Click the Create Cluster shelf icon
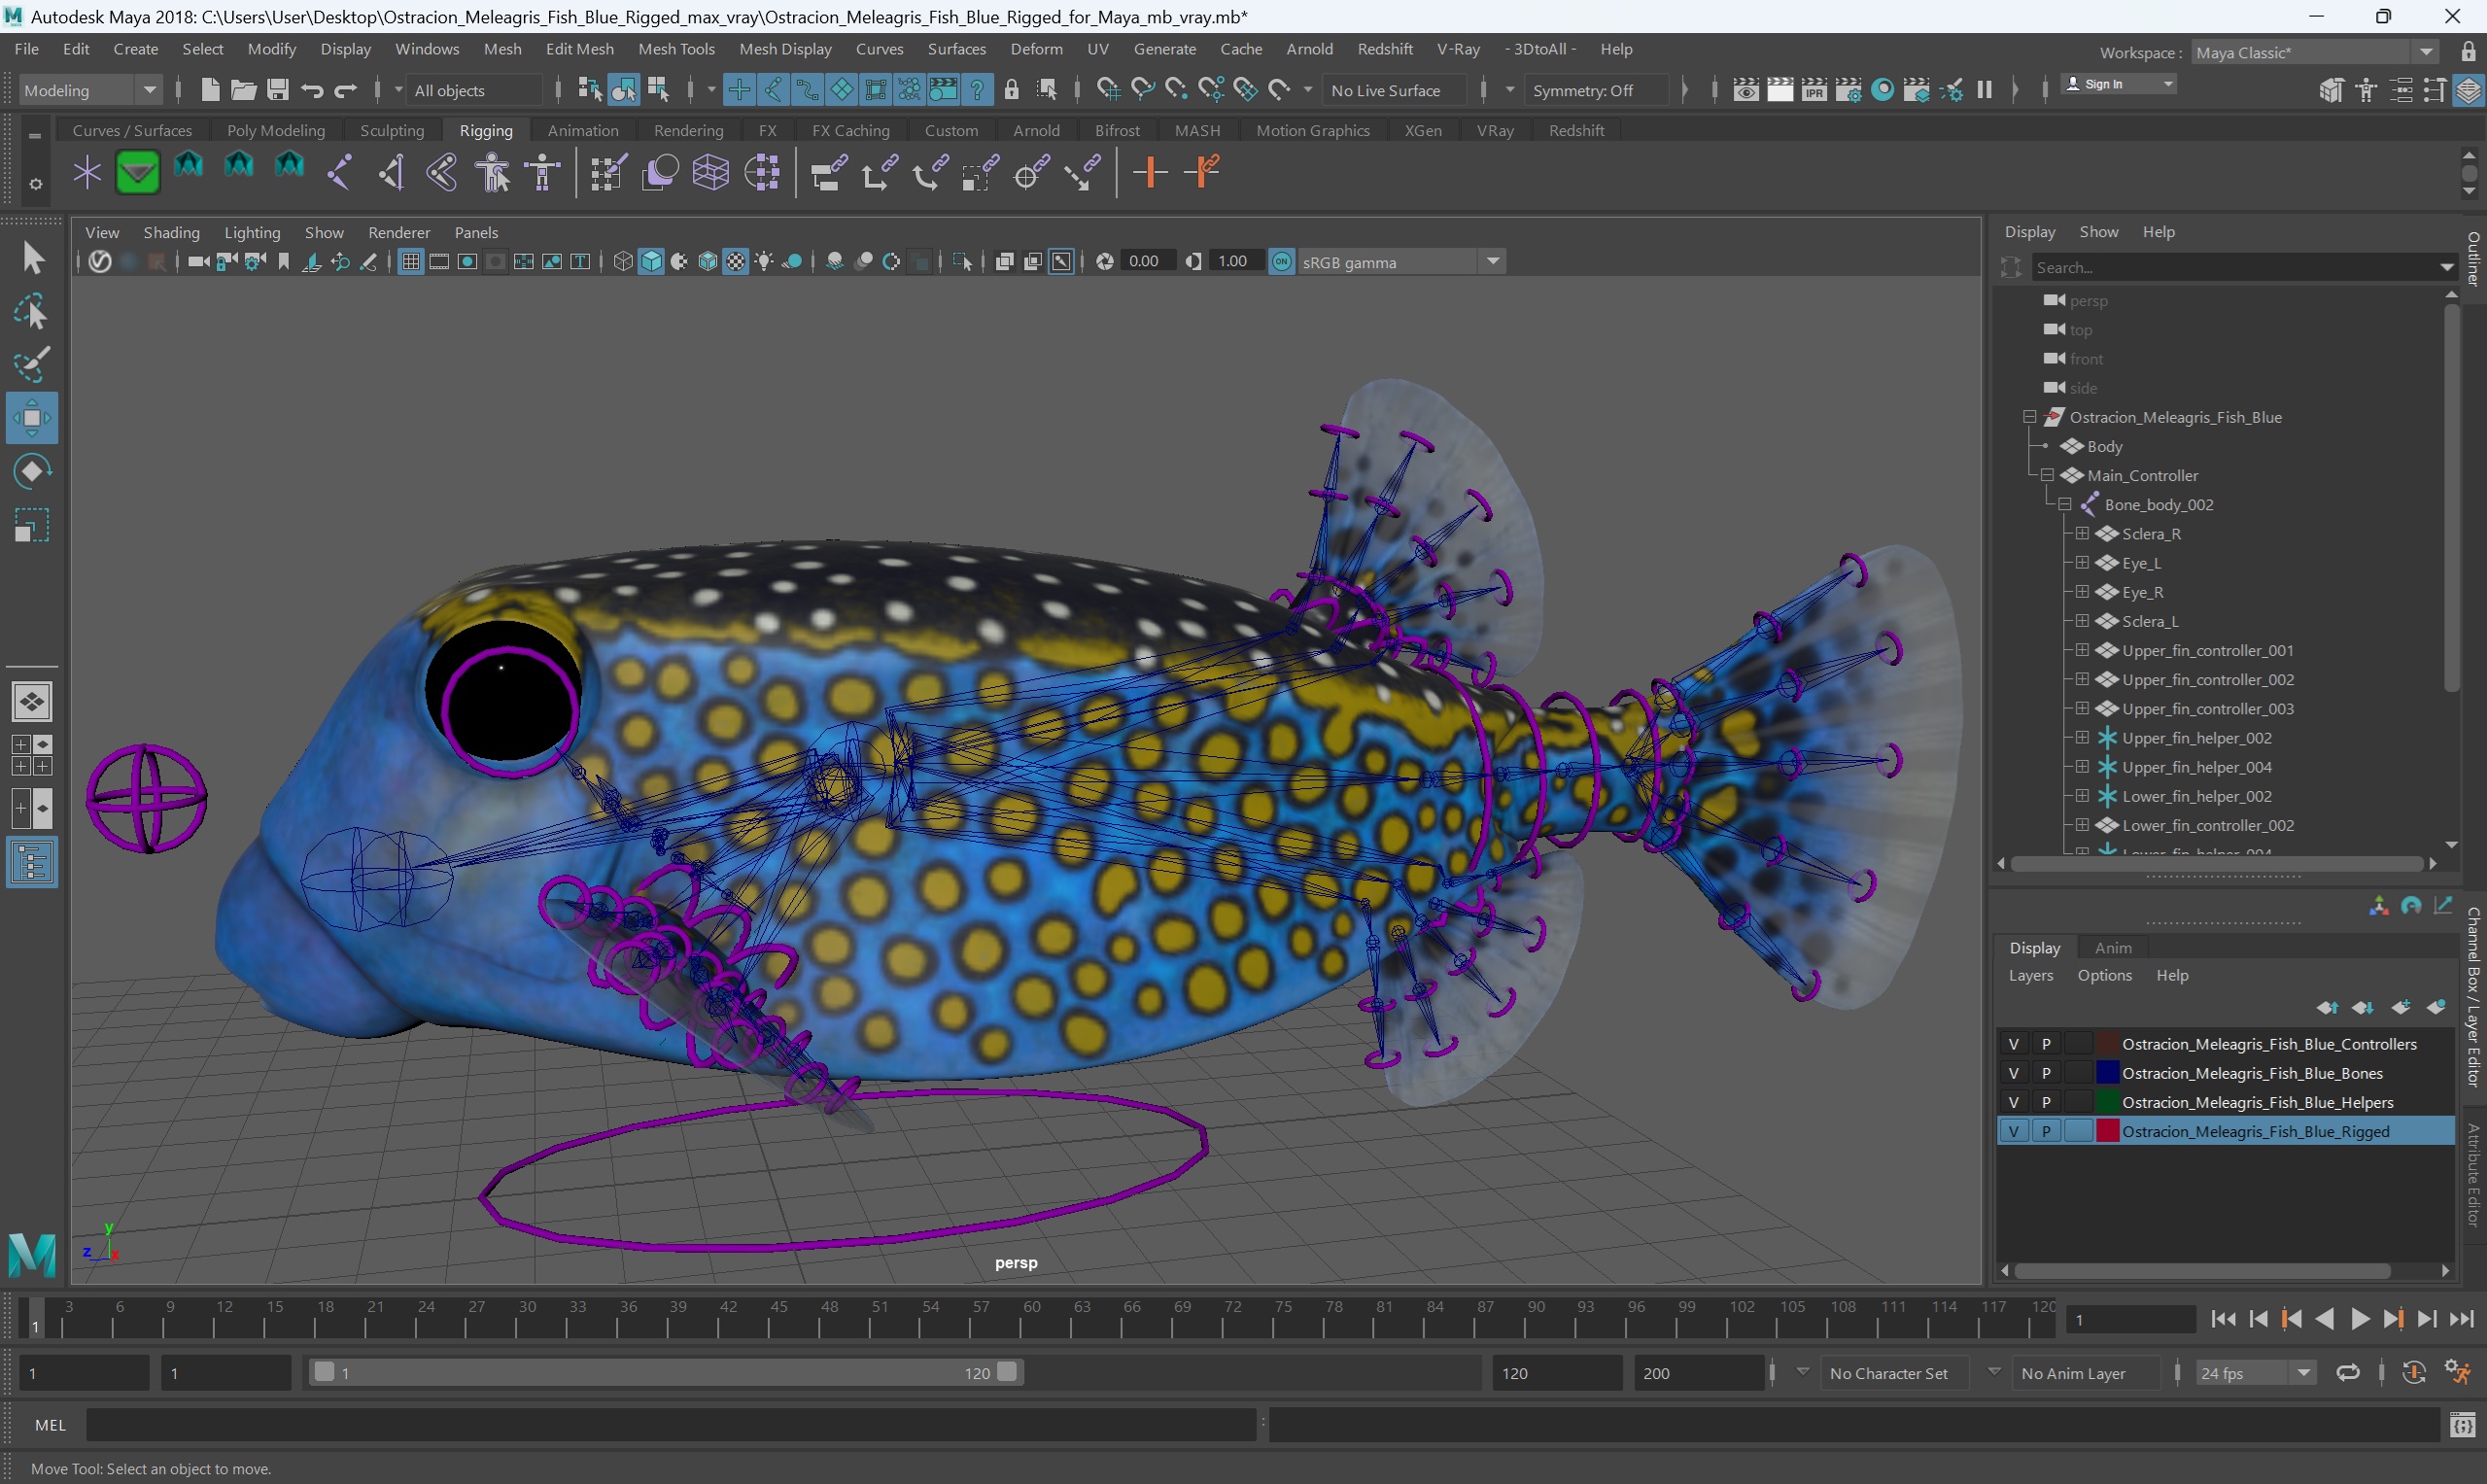The image size is (2487, 1484). [x=762, y=173]
